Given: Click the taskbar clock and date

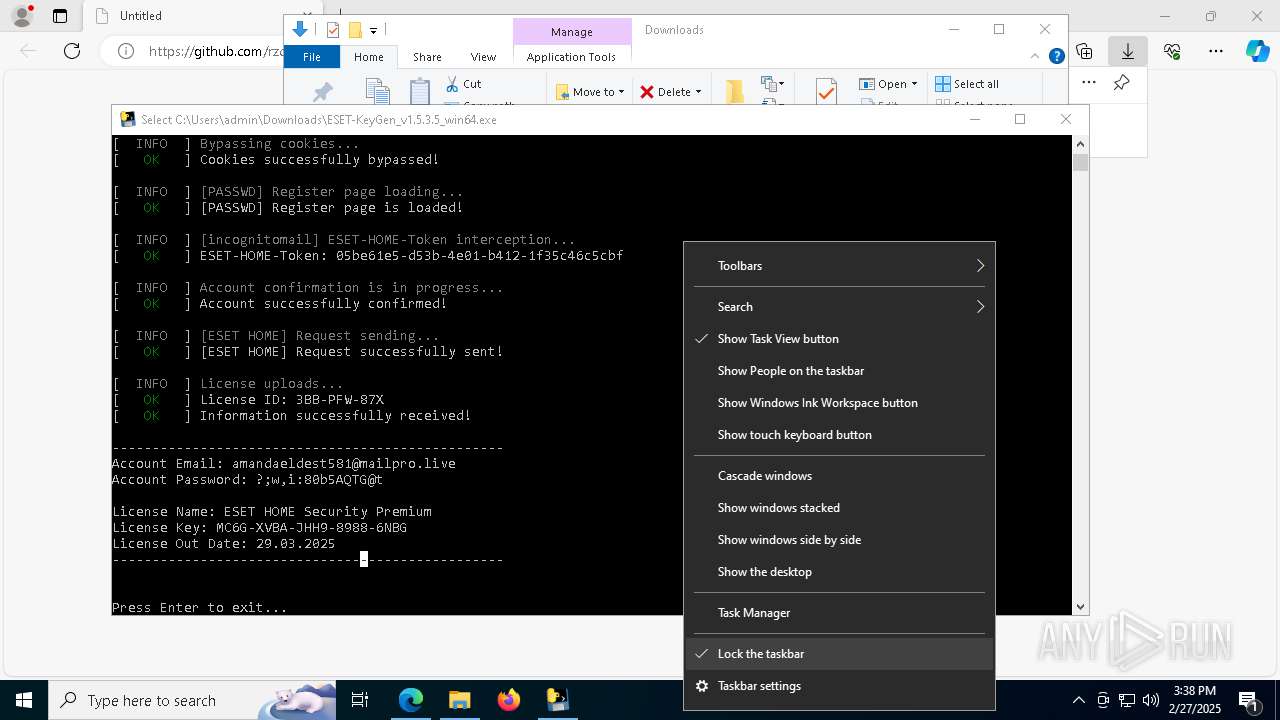Looking at the screenshot, I should [x=1195, y=700].
